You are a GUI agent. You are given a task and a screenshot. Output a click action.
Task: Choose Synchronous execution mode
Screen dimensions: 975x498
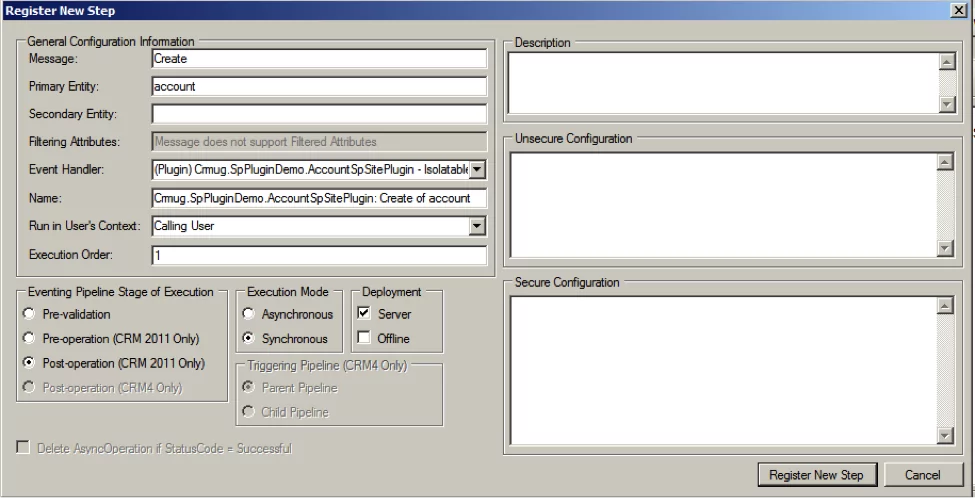pyautogui.click(x=248, y=338)
